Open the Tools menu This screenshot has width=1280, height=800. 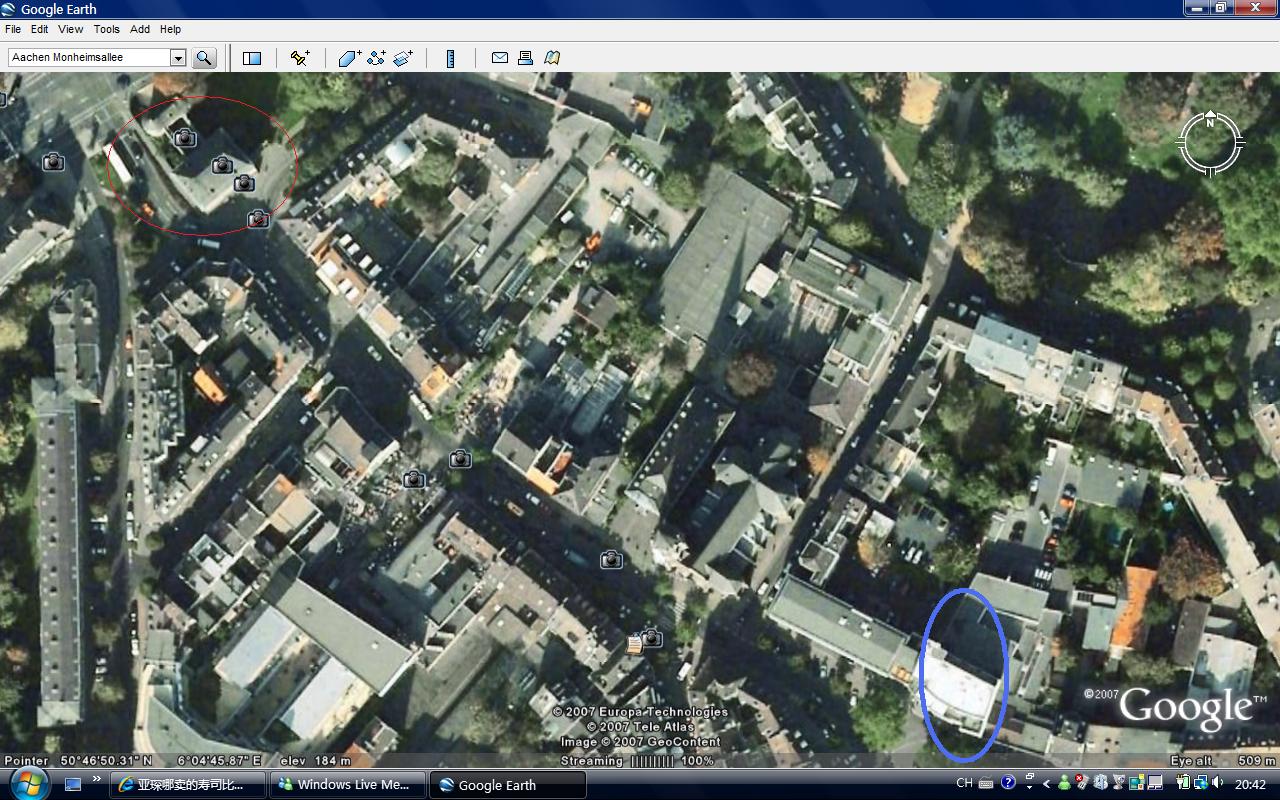coord(107,30)
